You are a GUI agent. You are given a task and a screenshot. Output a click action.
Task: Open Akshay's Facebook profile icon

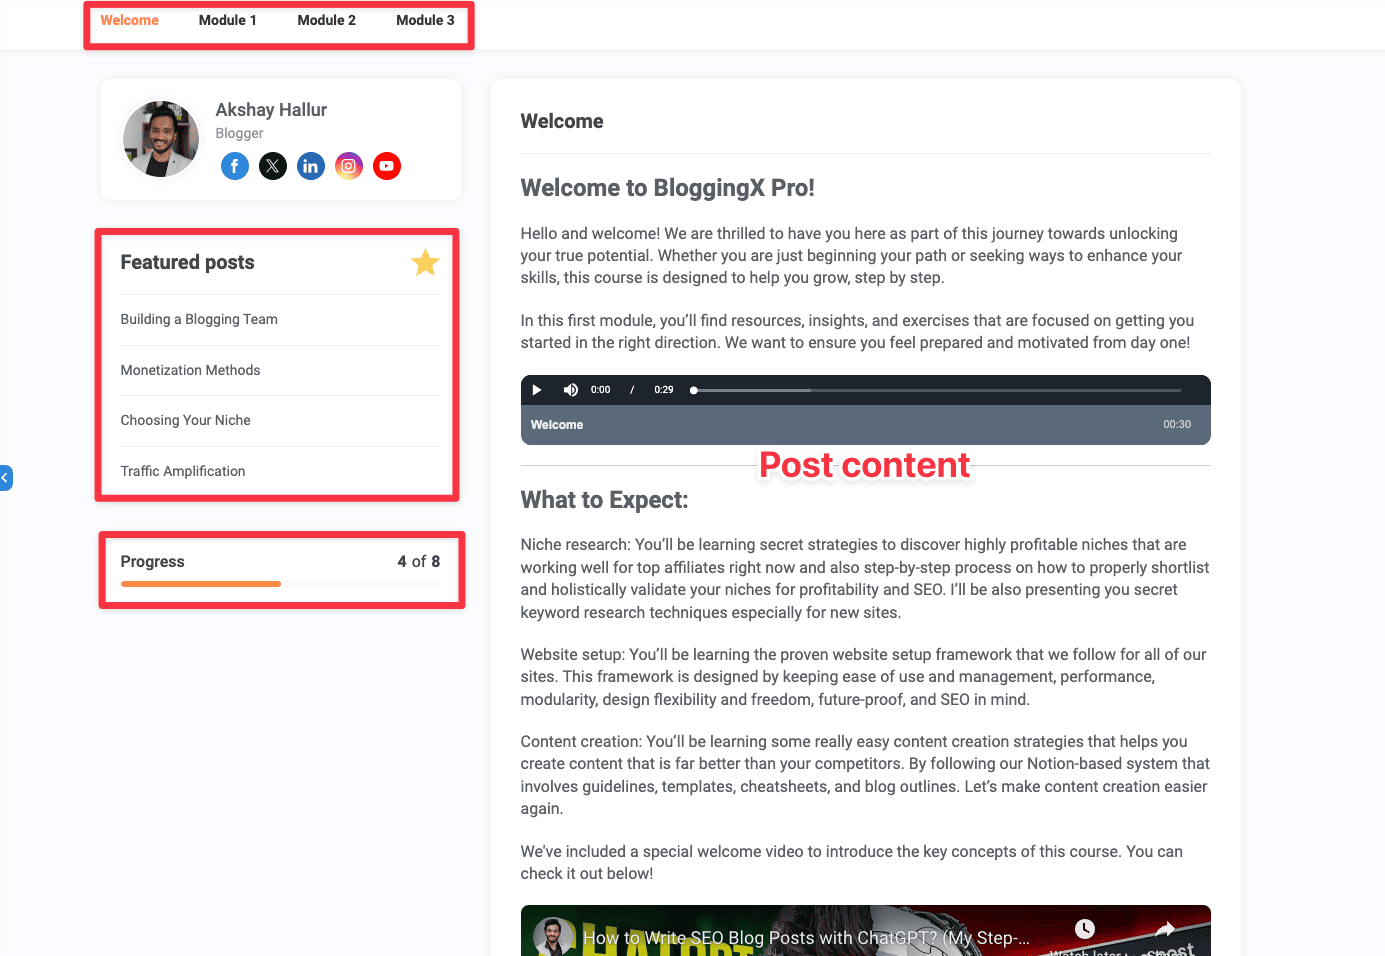pyautogui.click(x=234, y=166)
